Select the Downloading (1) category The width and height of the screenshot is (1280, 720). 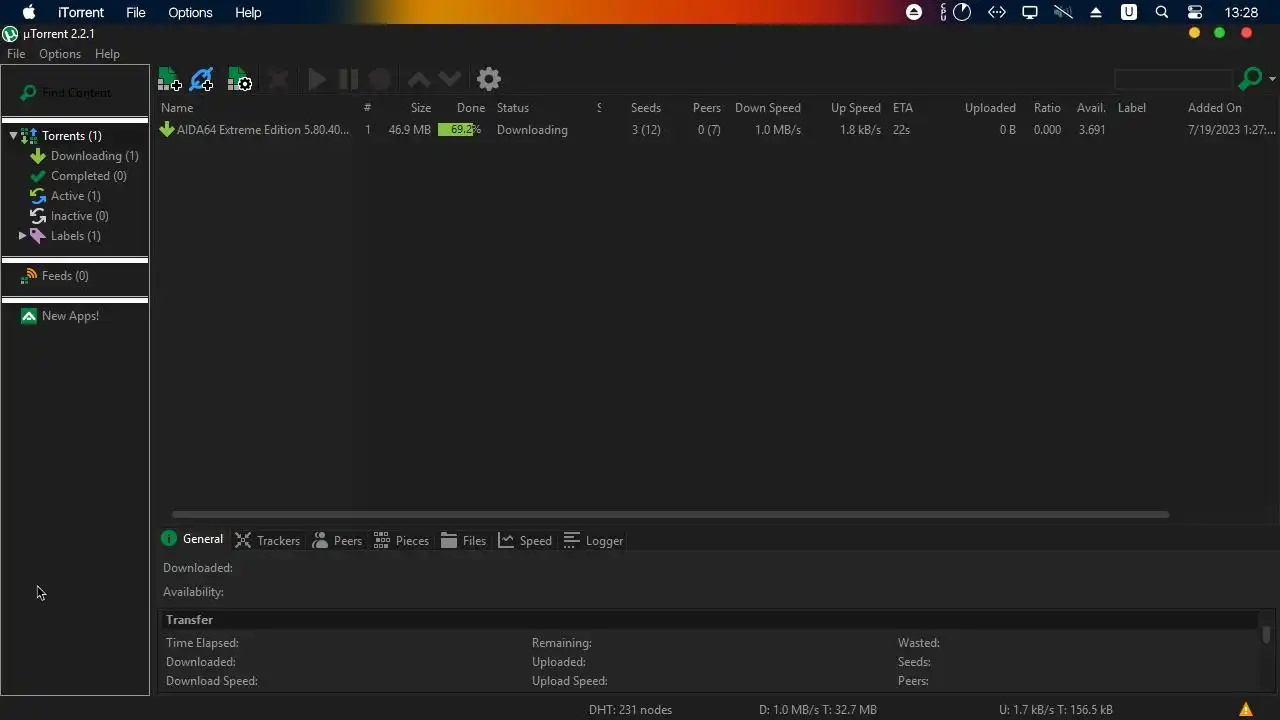pos(94,156)
